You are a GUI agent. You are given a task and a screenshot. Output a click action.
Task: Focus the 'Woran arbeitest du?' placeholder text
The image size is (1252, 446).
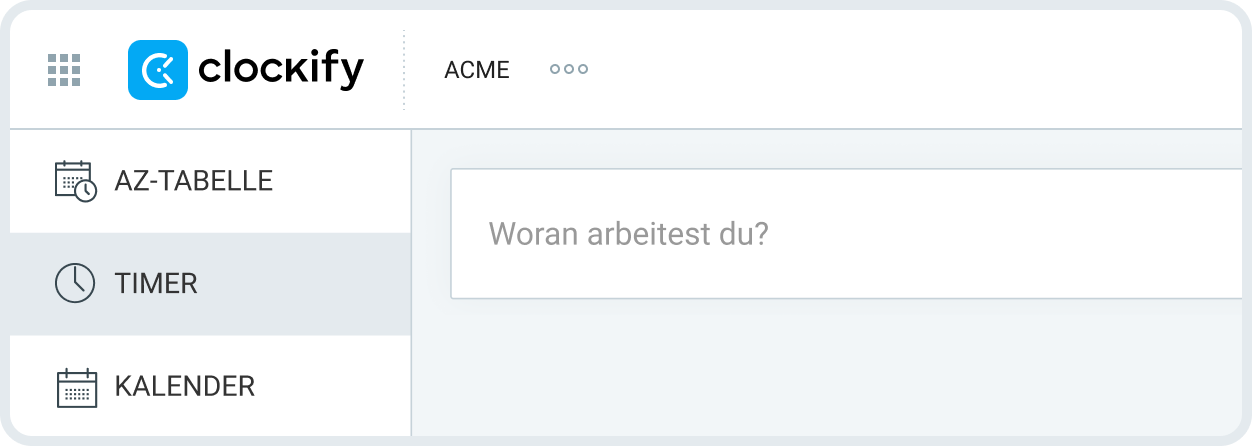click(628, 234)
